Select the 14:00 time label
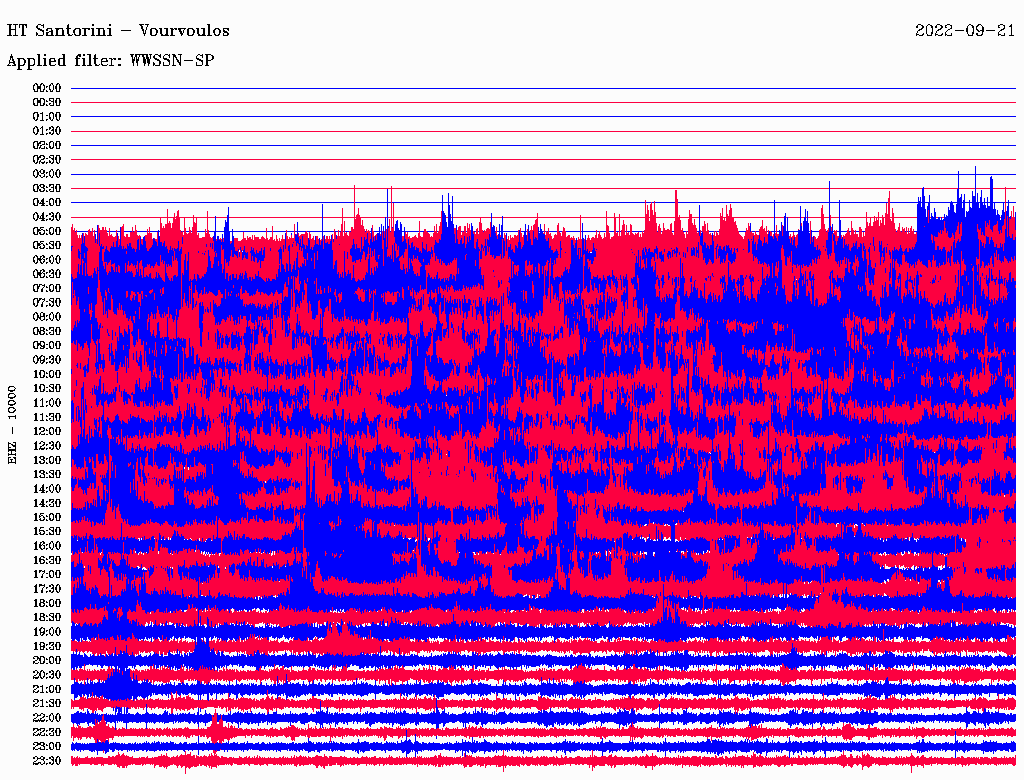 tap(47, 489)
